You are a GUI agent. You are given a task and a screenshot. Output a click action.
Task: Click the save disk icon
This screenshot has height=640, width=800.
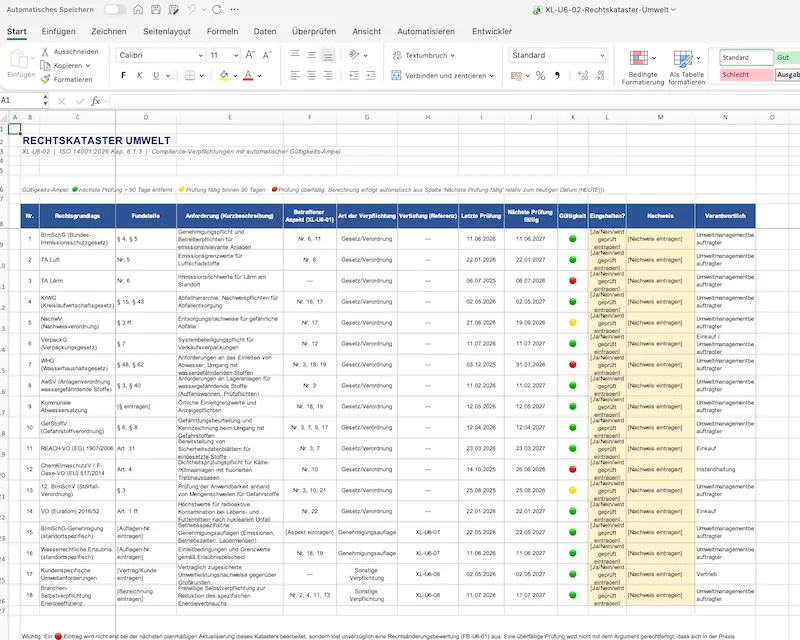tap(156, 10)
